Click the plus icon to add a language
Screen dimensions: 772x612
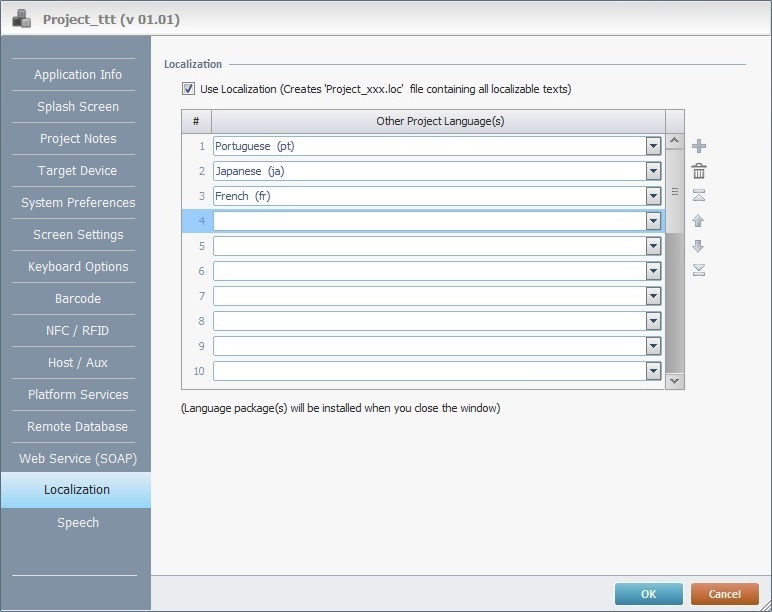699,146
